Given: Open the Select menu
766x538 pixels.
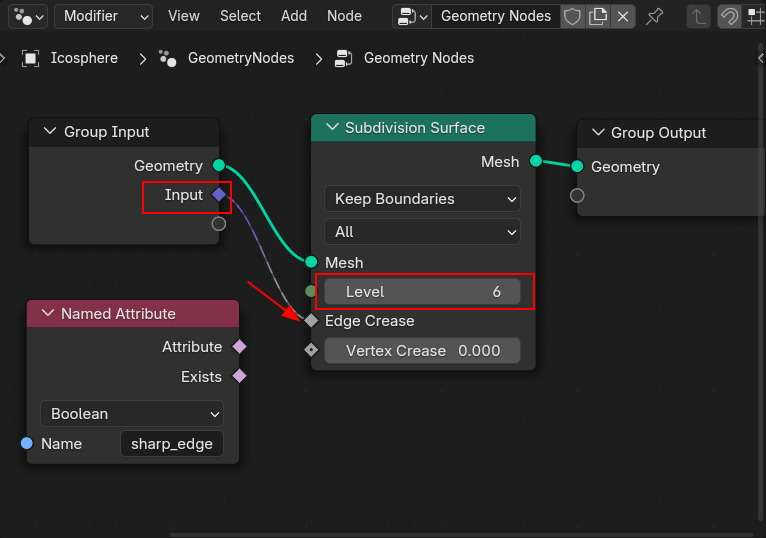Looking at the screenshot, I should coord(240,16).
